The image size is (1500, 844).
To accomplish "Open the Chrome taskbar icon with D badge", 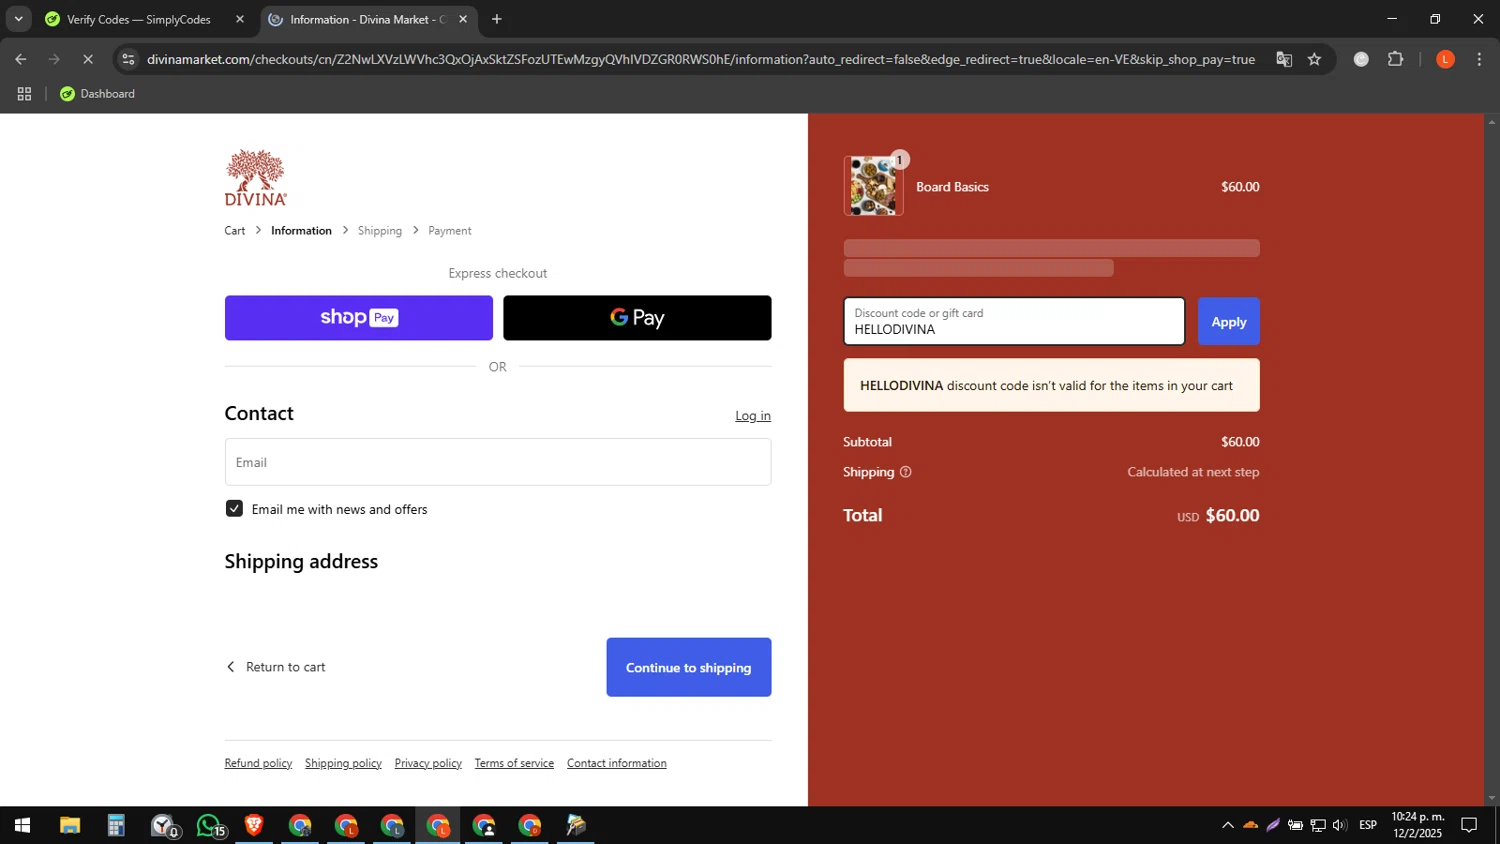I will [x=530, y=826].
